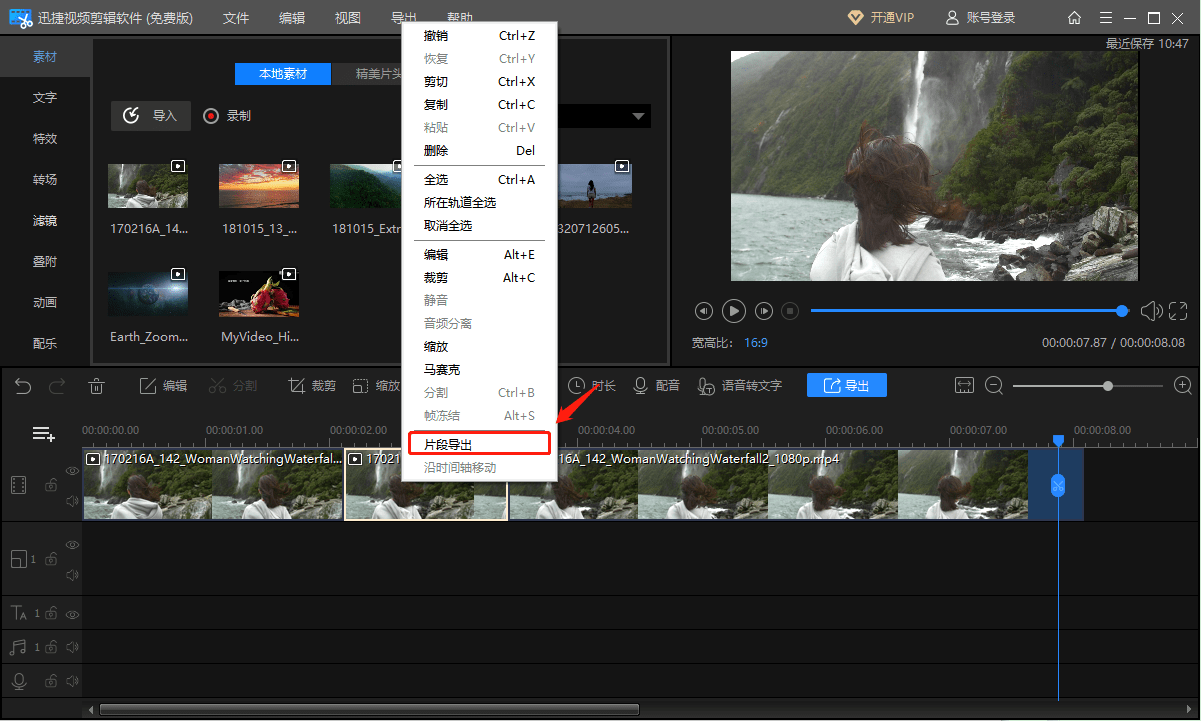The height and width of the screenshot is (721, 1201).
Task: Select the 录制 record option
Action: click(227, 116)
